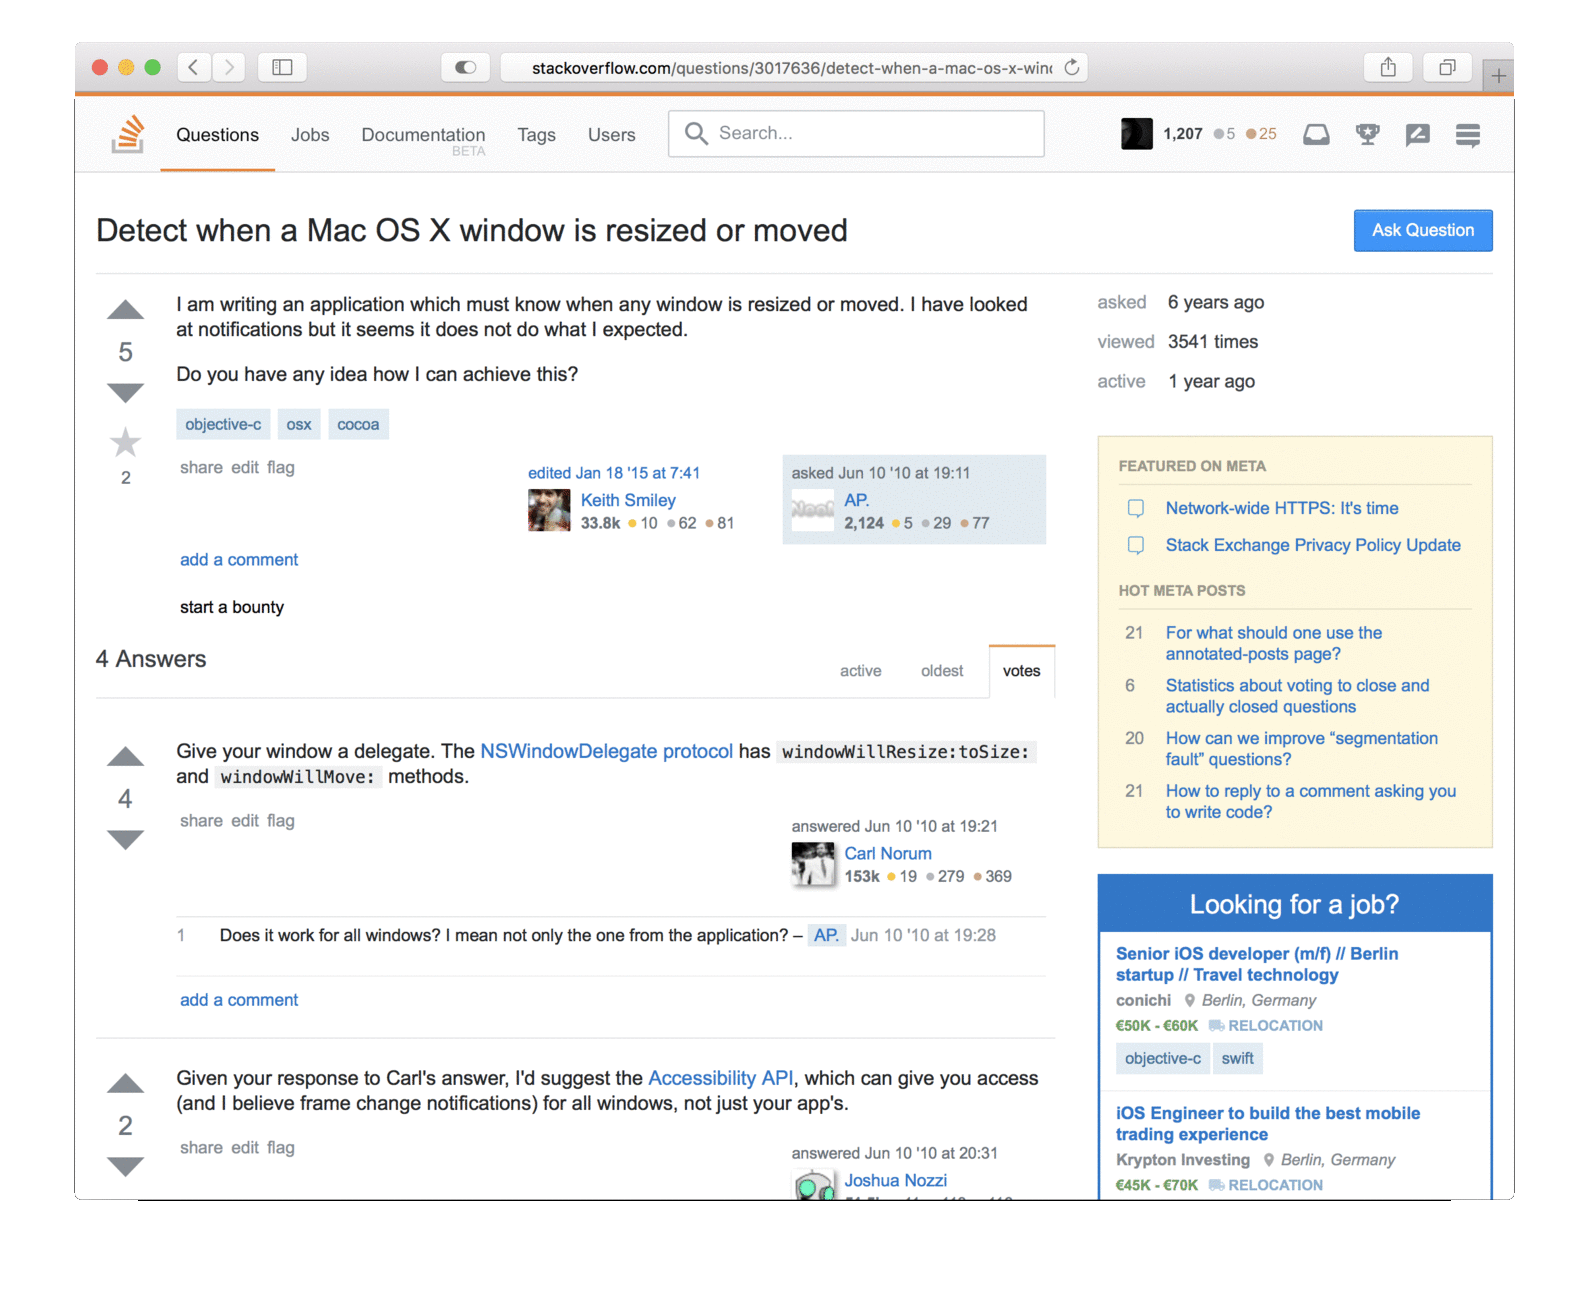Open Carl Norum's profile
1588x1305 pixels.
click(x=888, y=853)
